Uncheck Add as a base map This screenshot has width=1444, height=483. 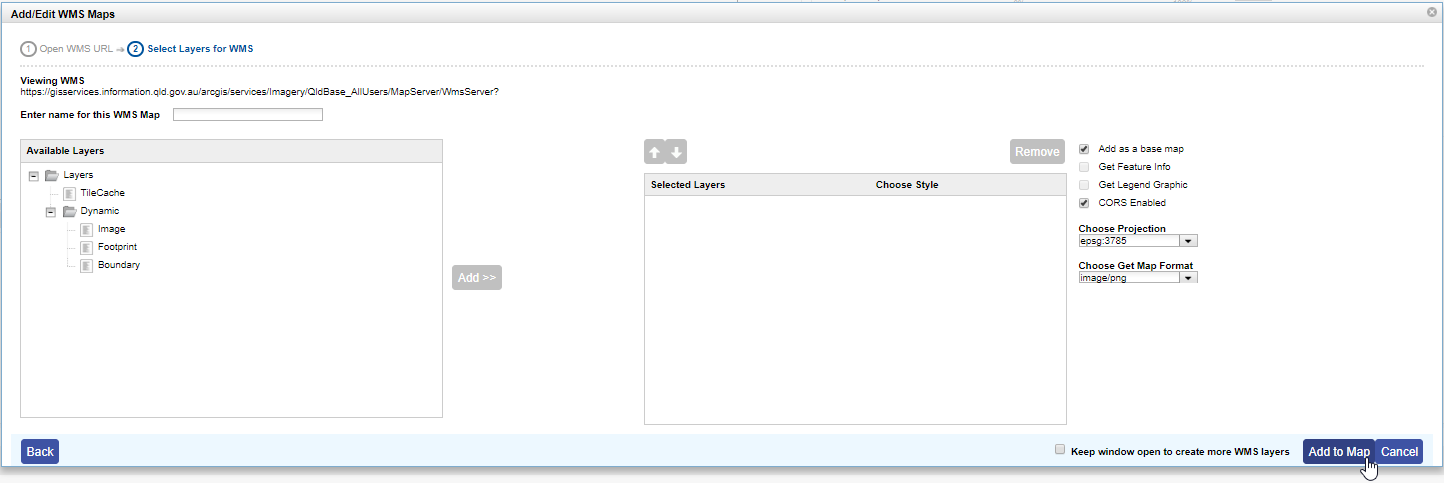coord(1084,149)
